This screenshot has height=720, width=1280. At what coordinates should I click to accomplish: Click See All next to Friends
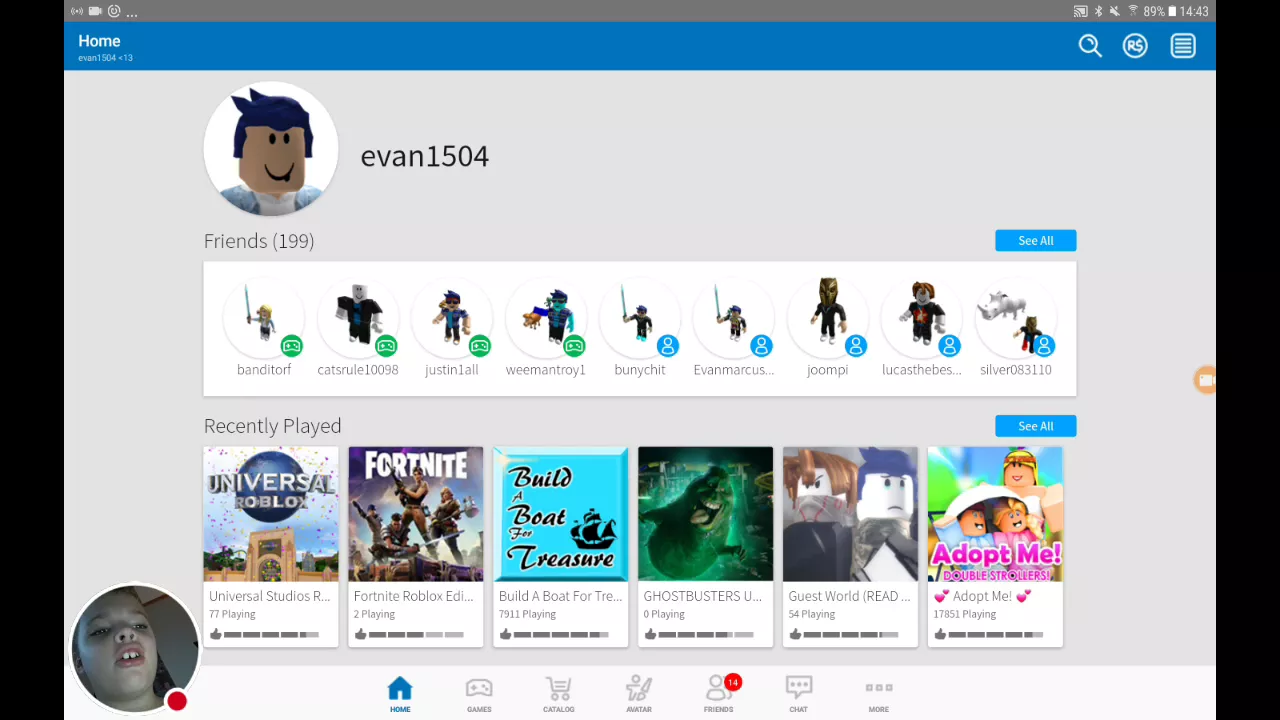1036,241
